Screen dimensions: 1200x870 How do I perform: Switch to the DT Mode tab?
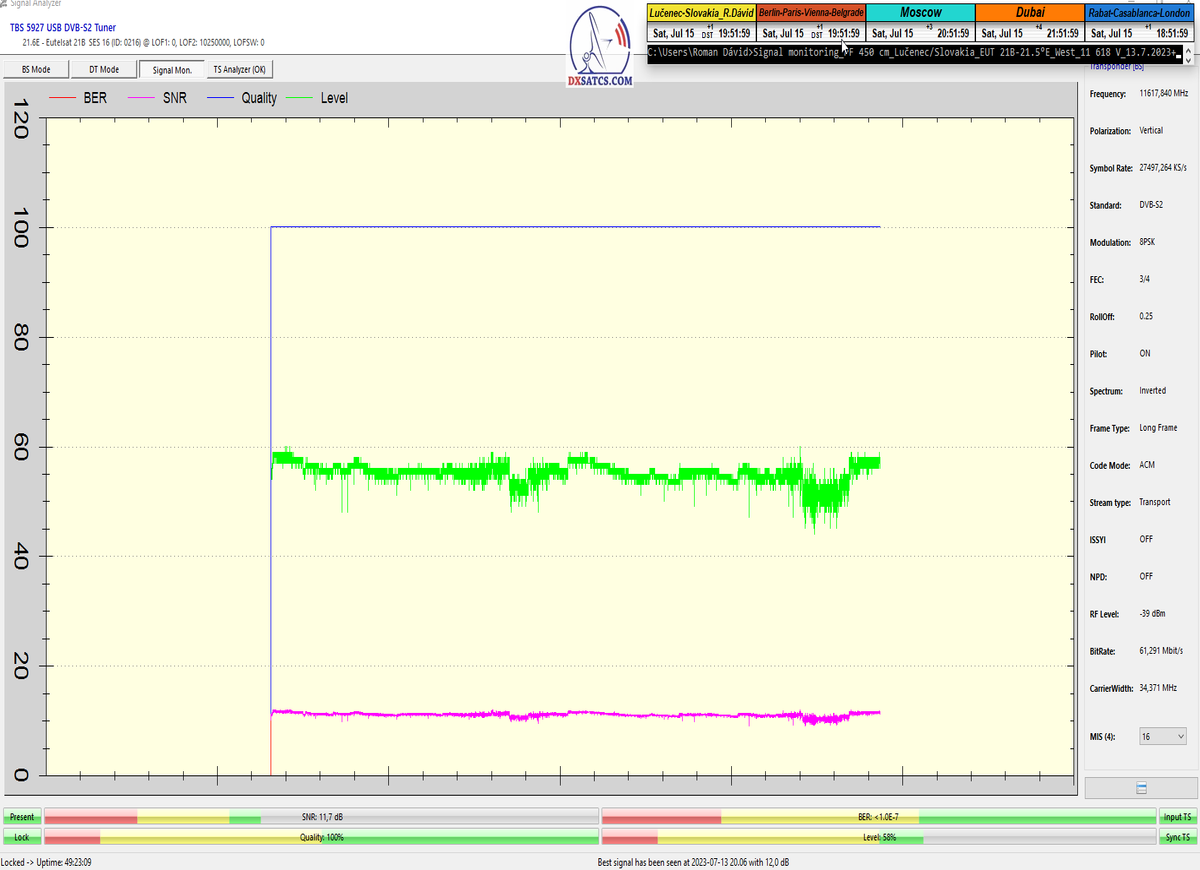coord(104,69)
